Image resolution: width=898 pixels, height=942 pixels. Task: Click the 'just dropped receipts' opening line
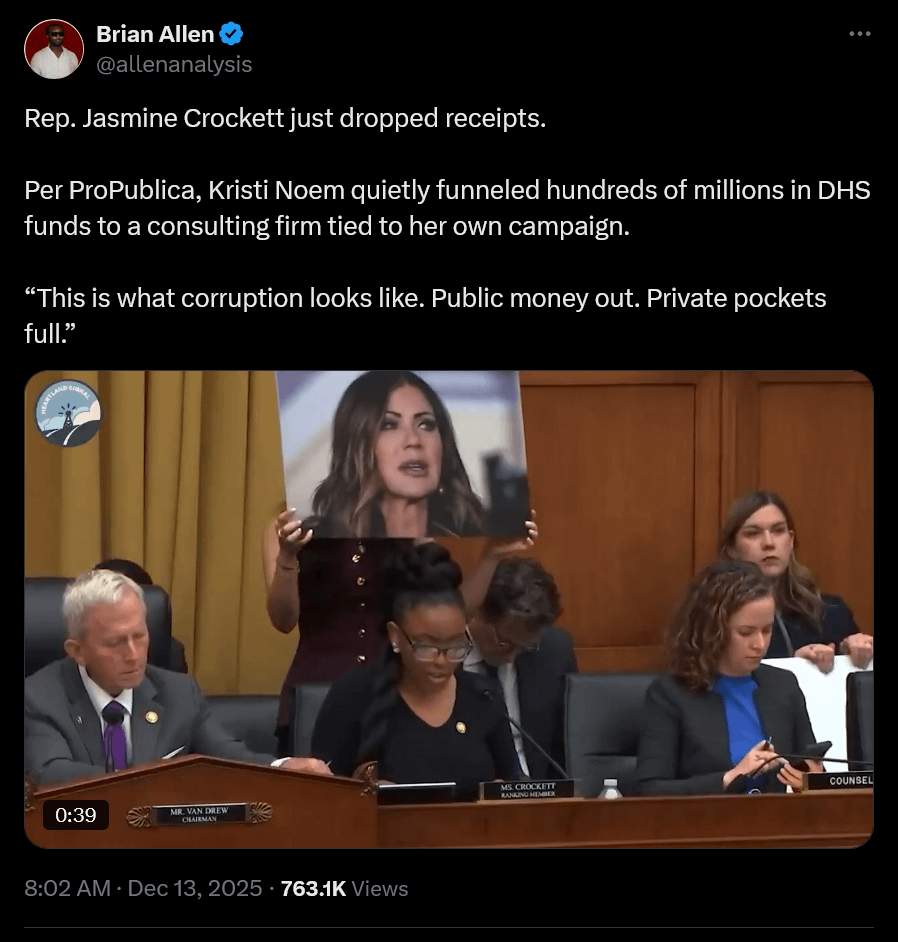tap(285, 118)
